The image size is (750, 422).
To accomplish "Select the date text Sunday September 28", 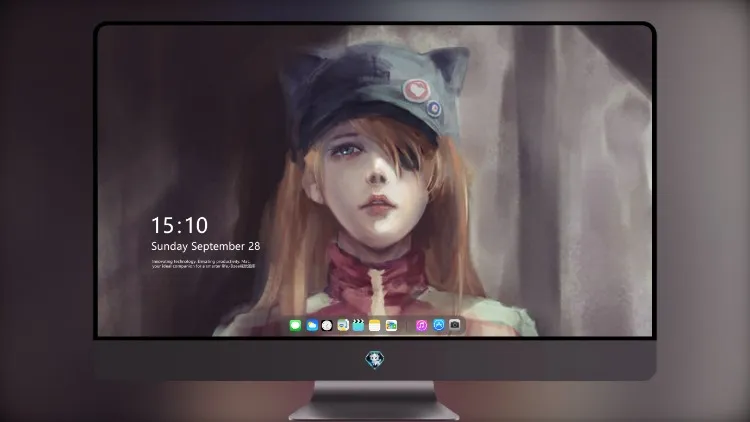I will point(206,246).
